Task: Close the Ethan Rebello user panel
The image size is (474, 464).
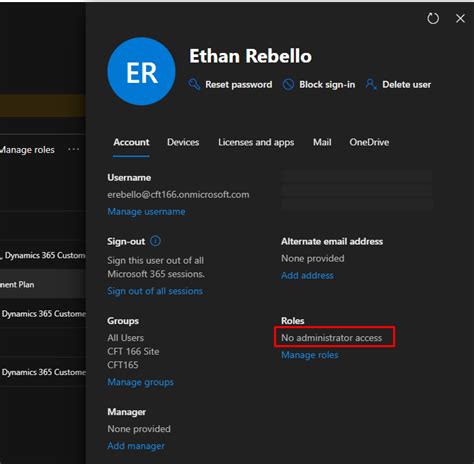Action: (460, 18)
